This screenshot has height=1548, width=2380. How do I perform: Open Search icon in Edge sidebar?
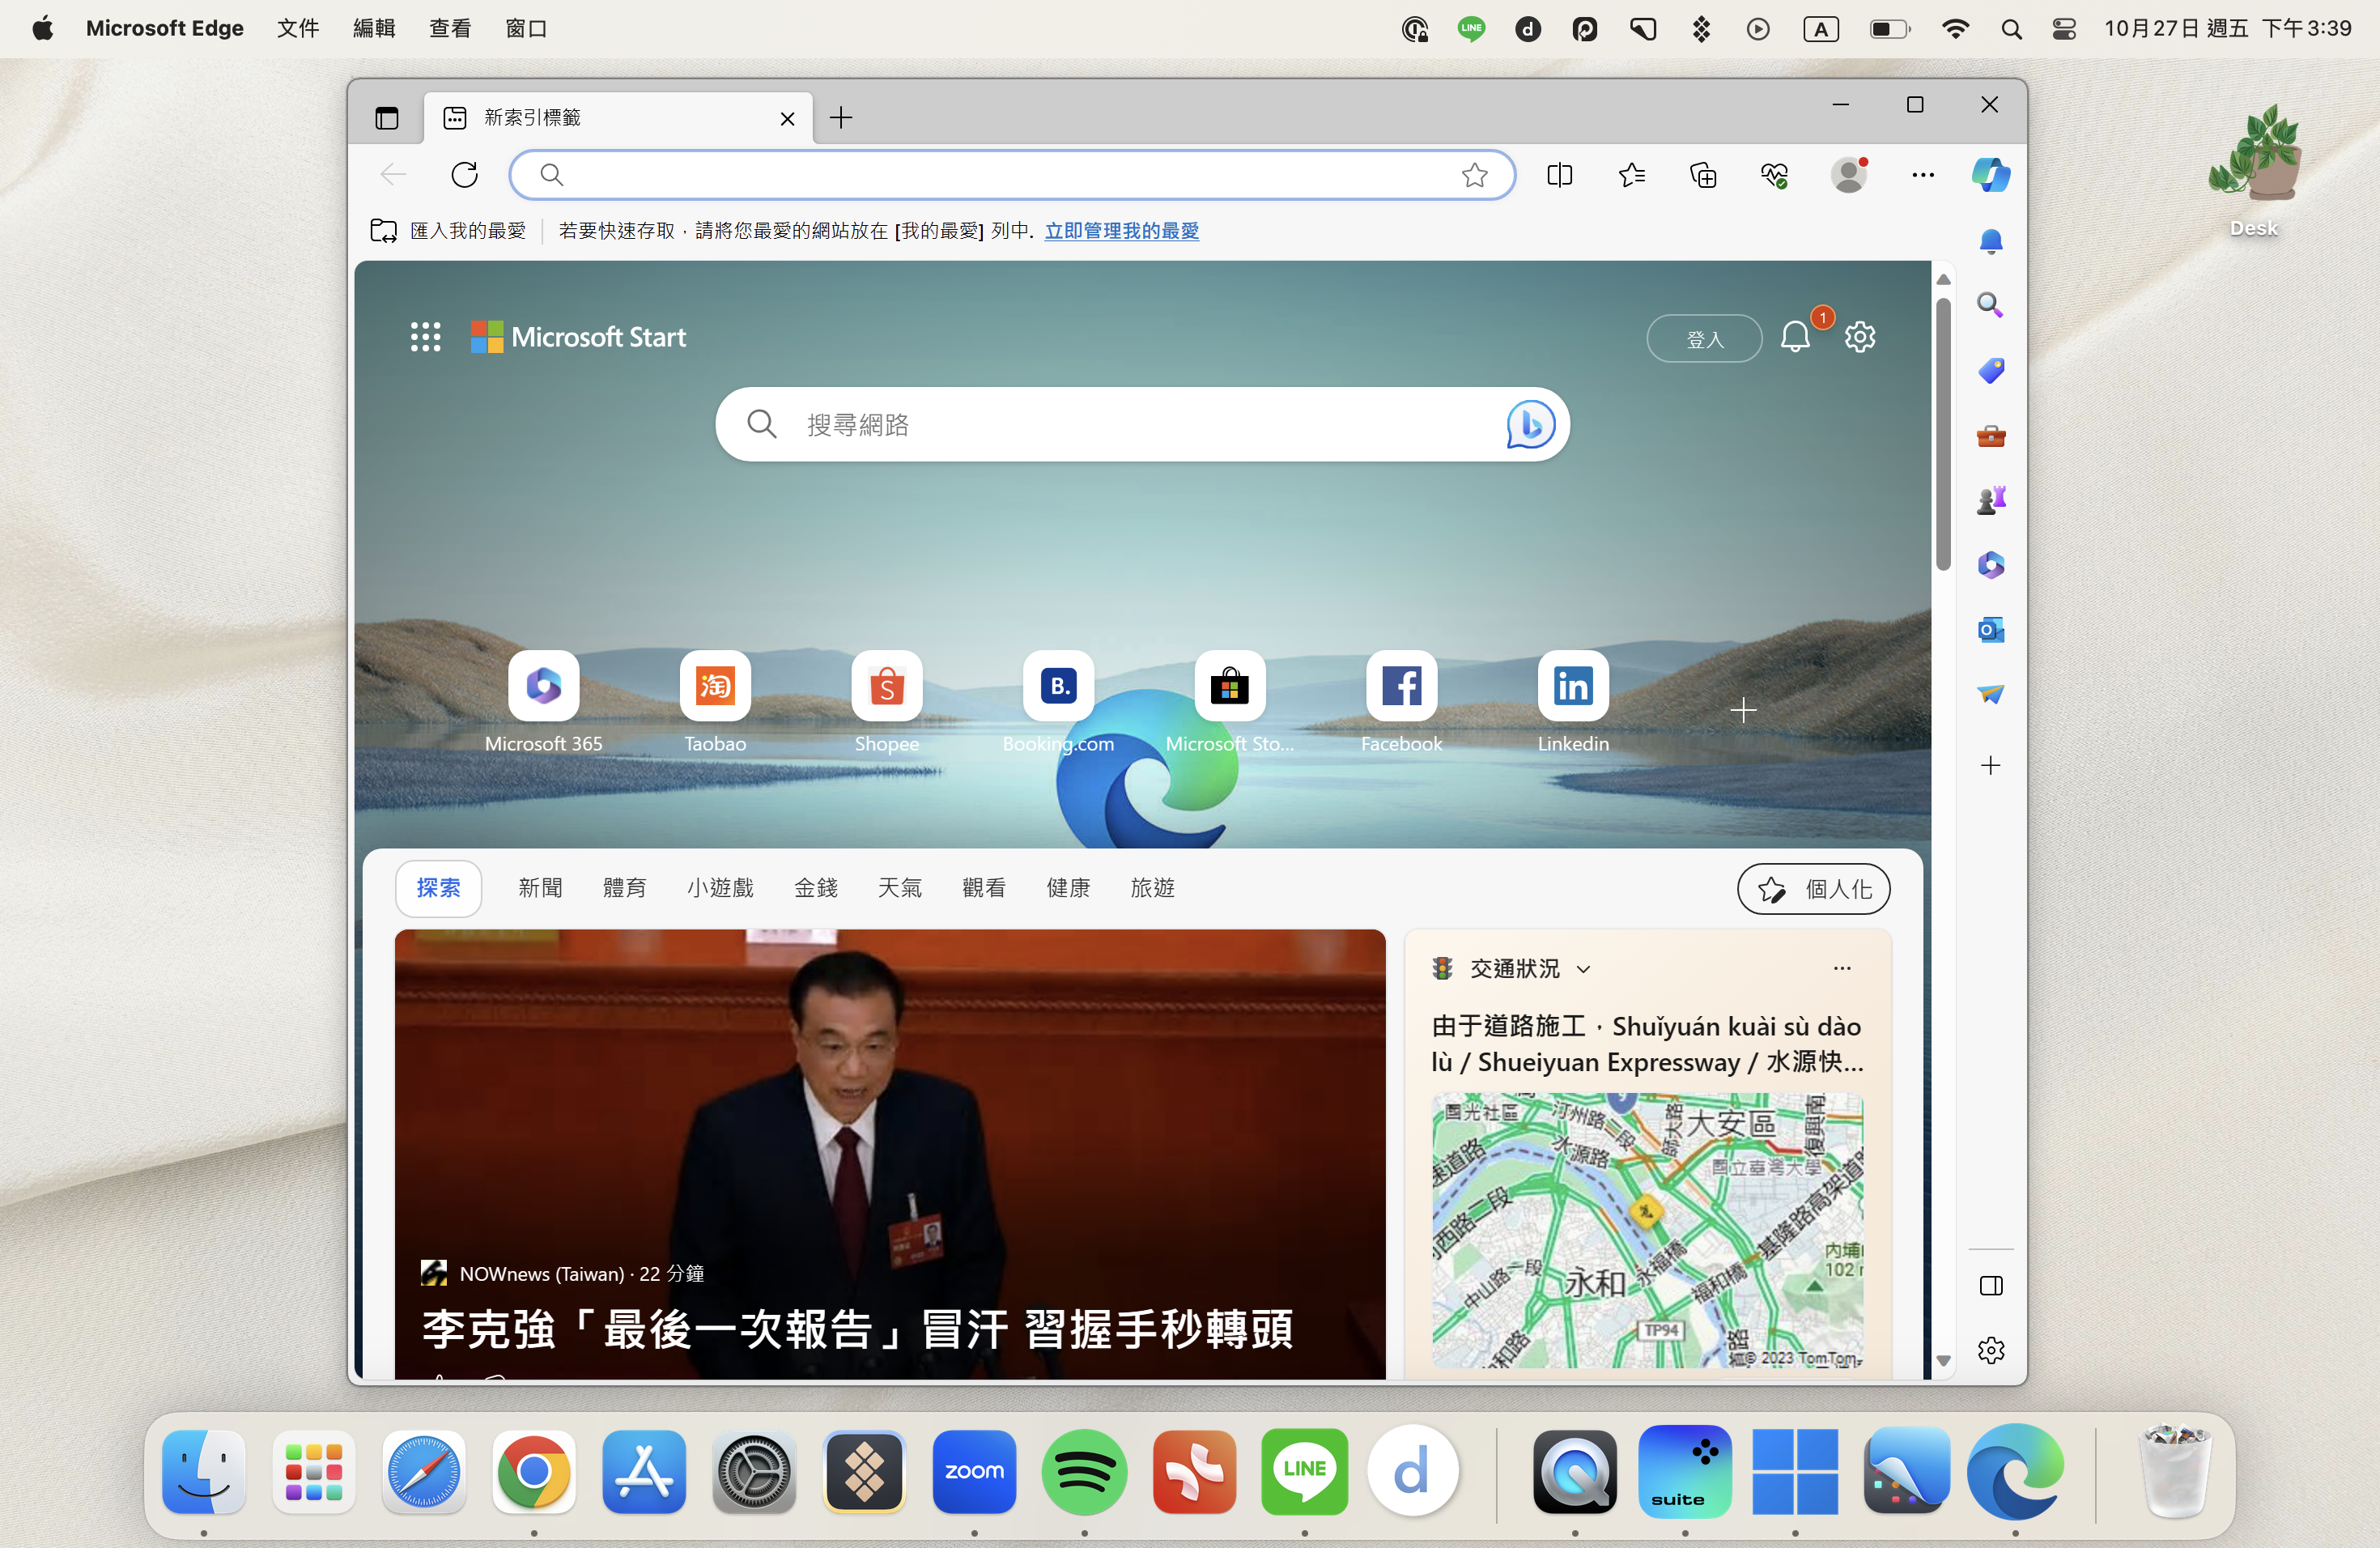[1991, 305]
